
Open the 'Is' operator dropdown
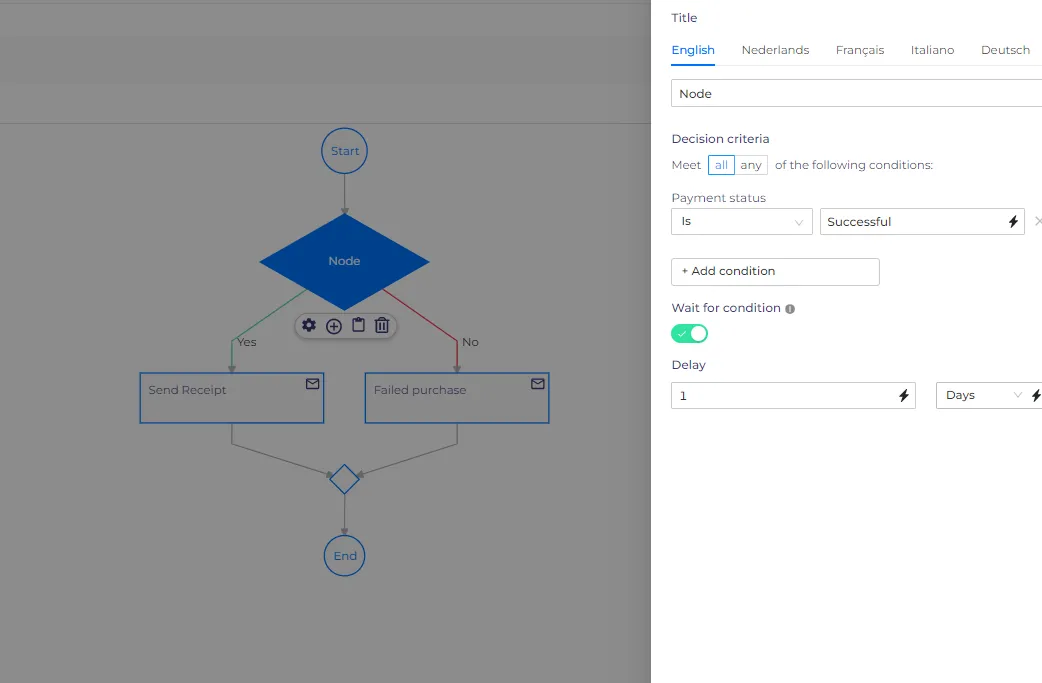(742, 222)
